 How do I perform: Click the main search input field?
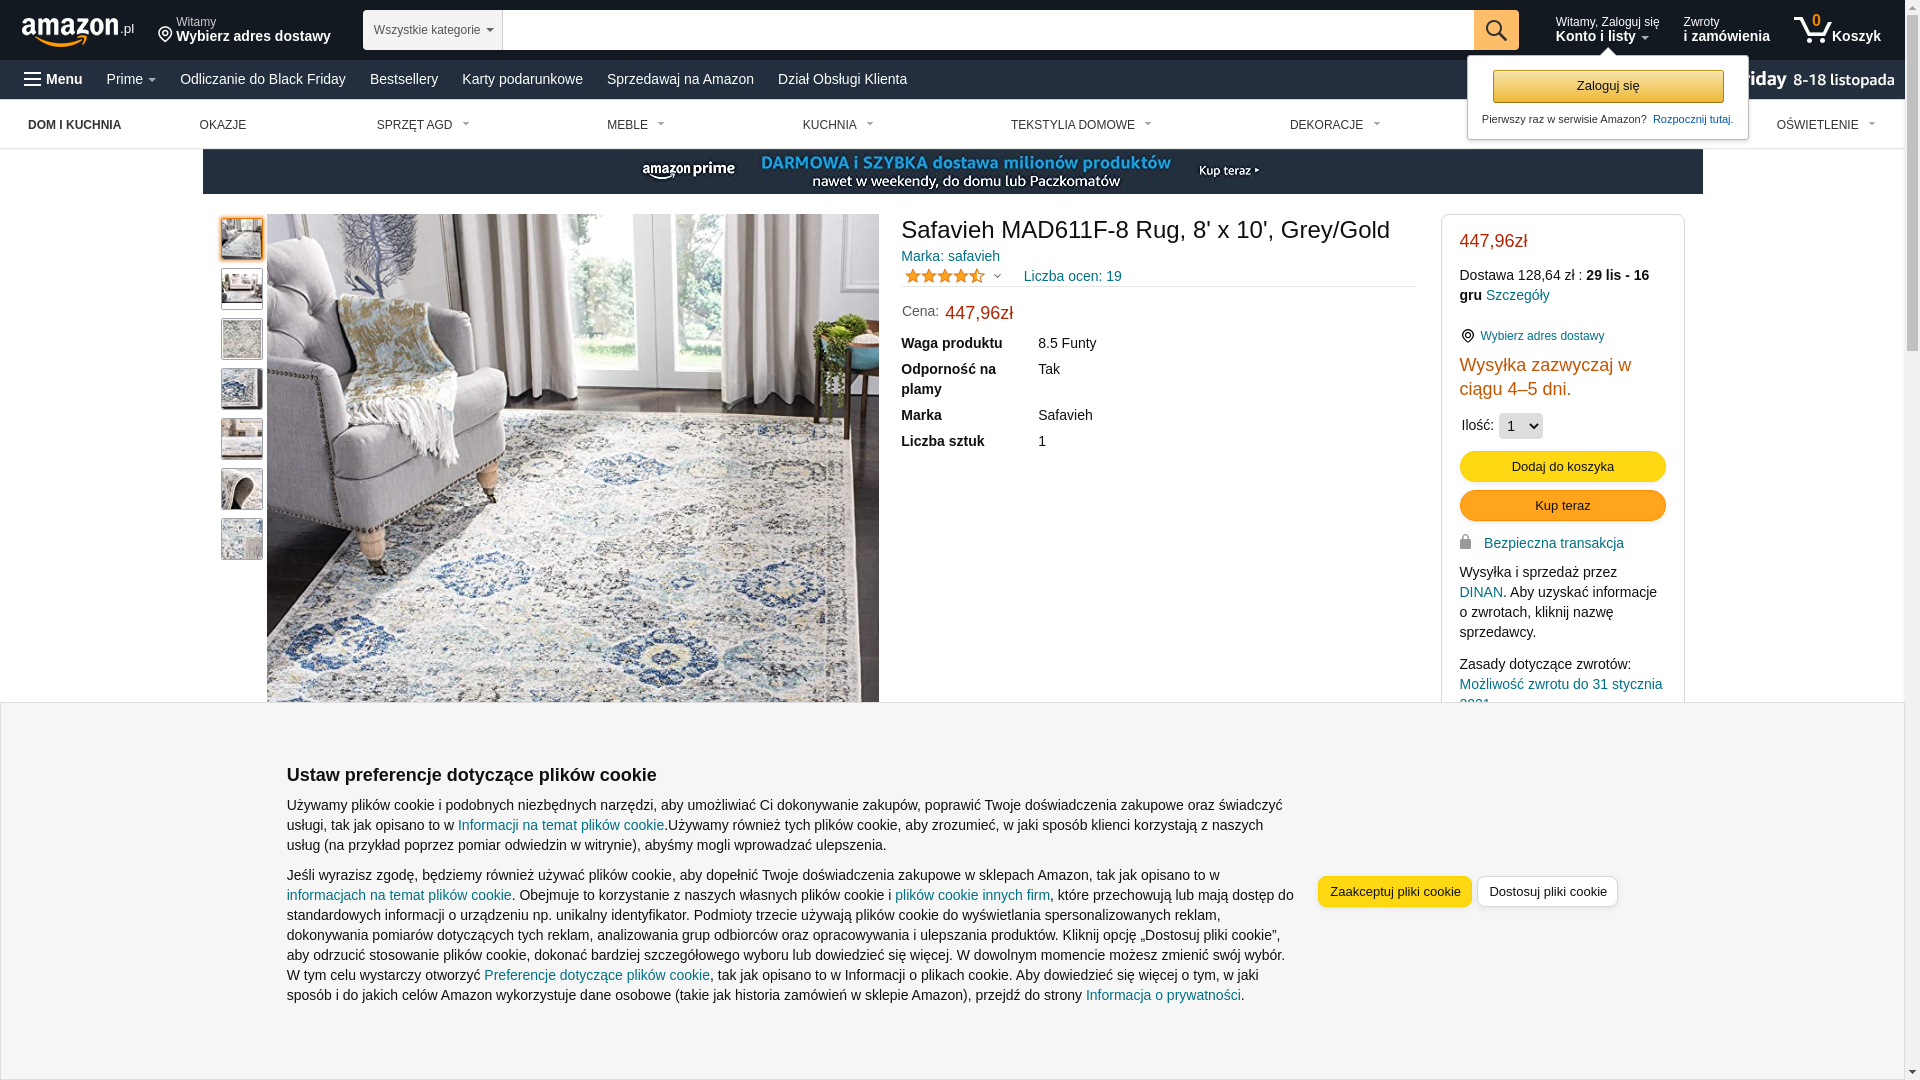pos(987,30)
